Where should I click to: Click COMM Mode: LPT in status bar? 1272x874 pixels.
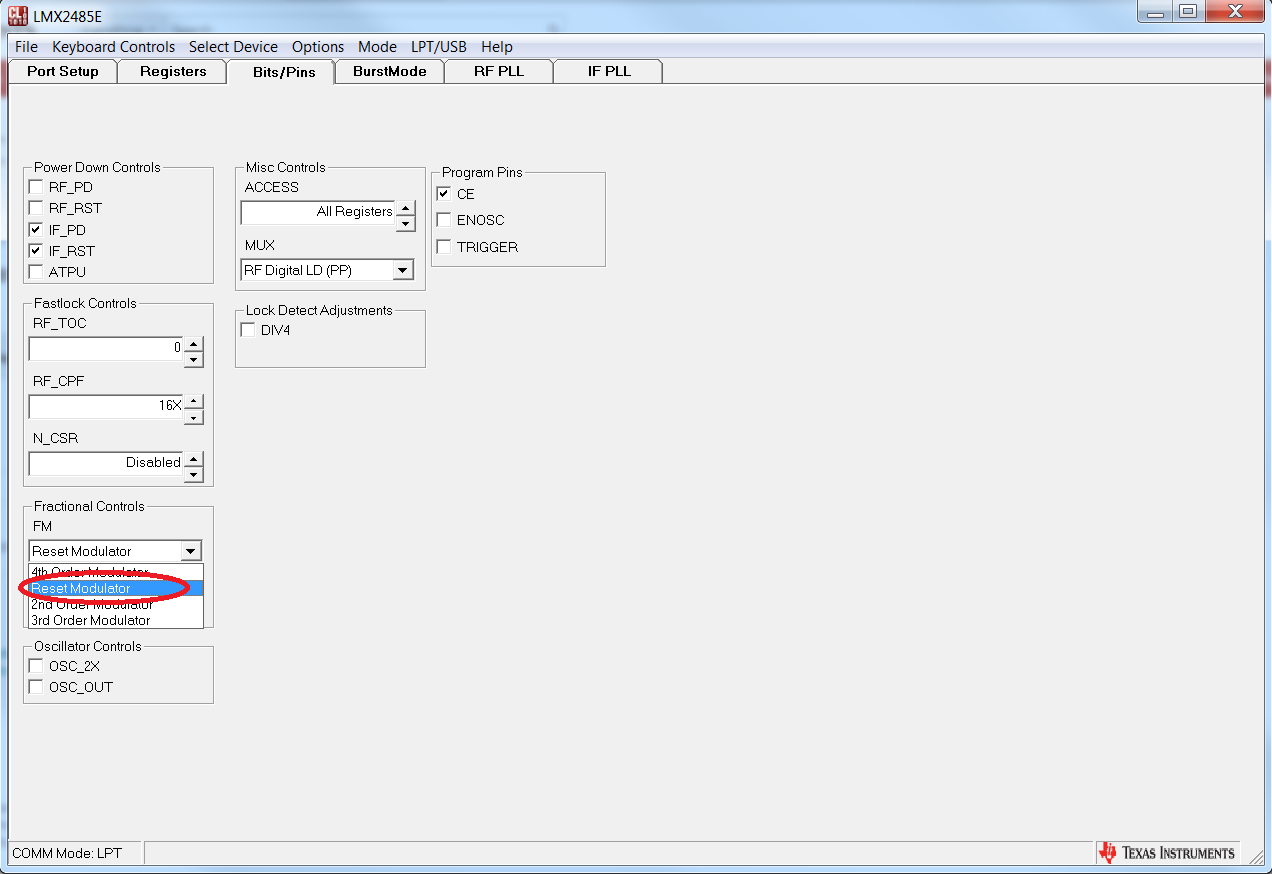pos(67,853)
